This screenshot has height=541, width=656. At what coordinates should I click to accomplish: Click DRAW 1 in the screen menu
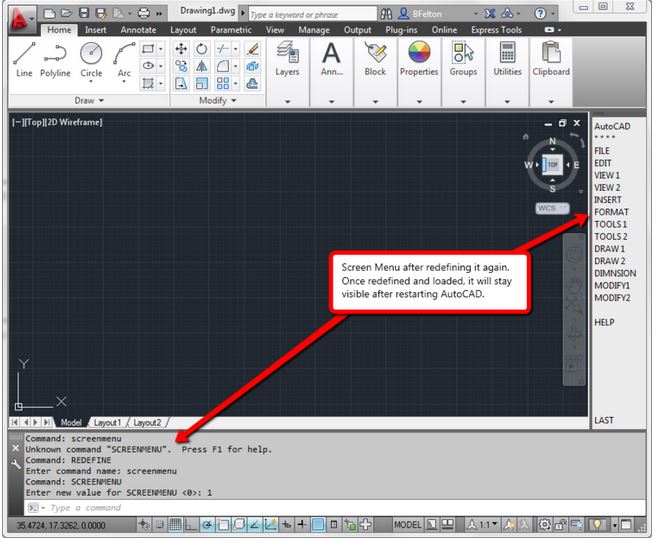click(610, 249)
